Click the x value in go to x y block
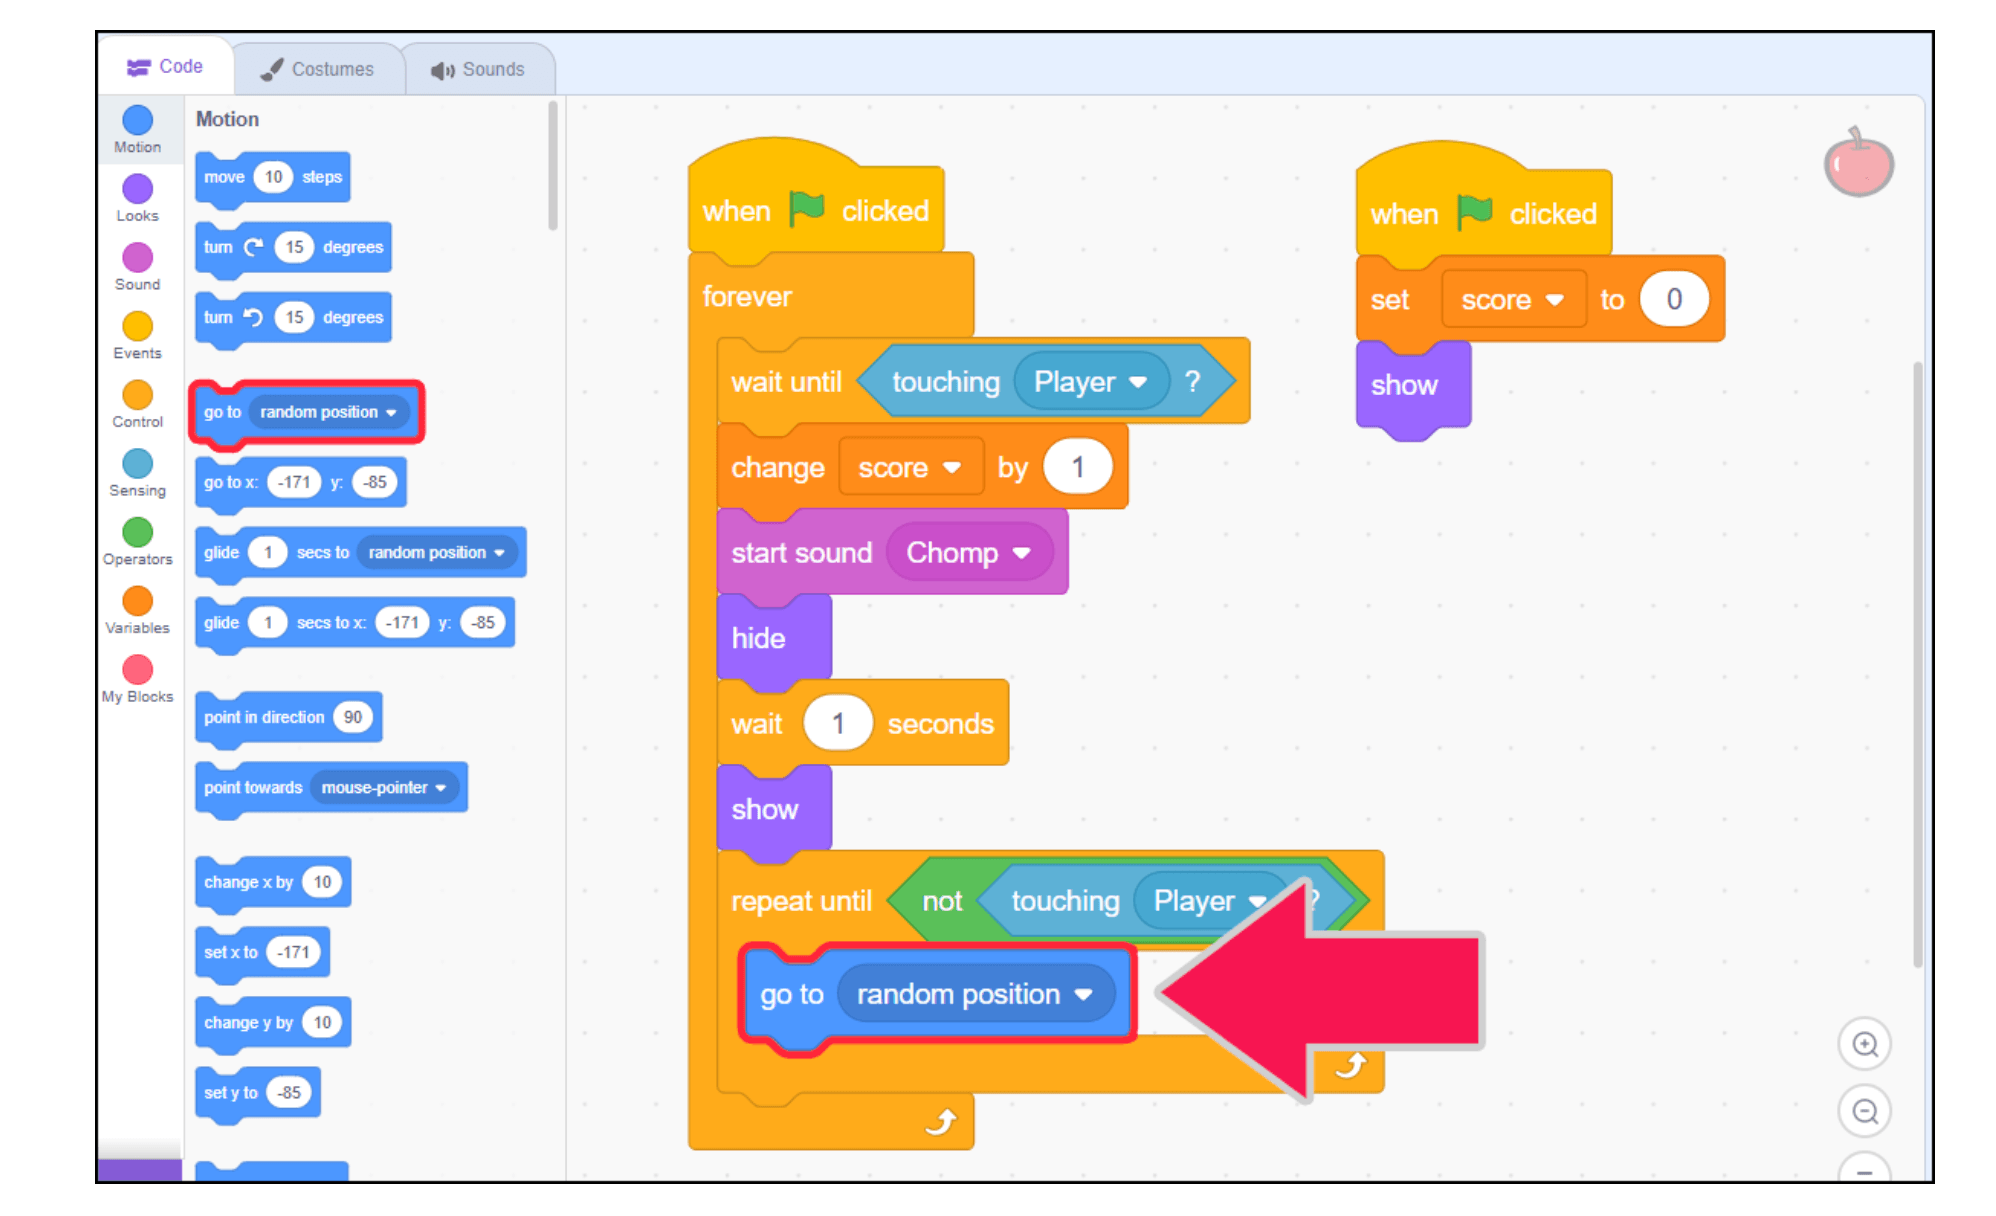The height and width of the screenshot is (1216, 1996). (294, 482)
